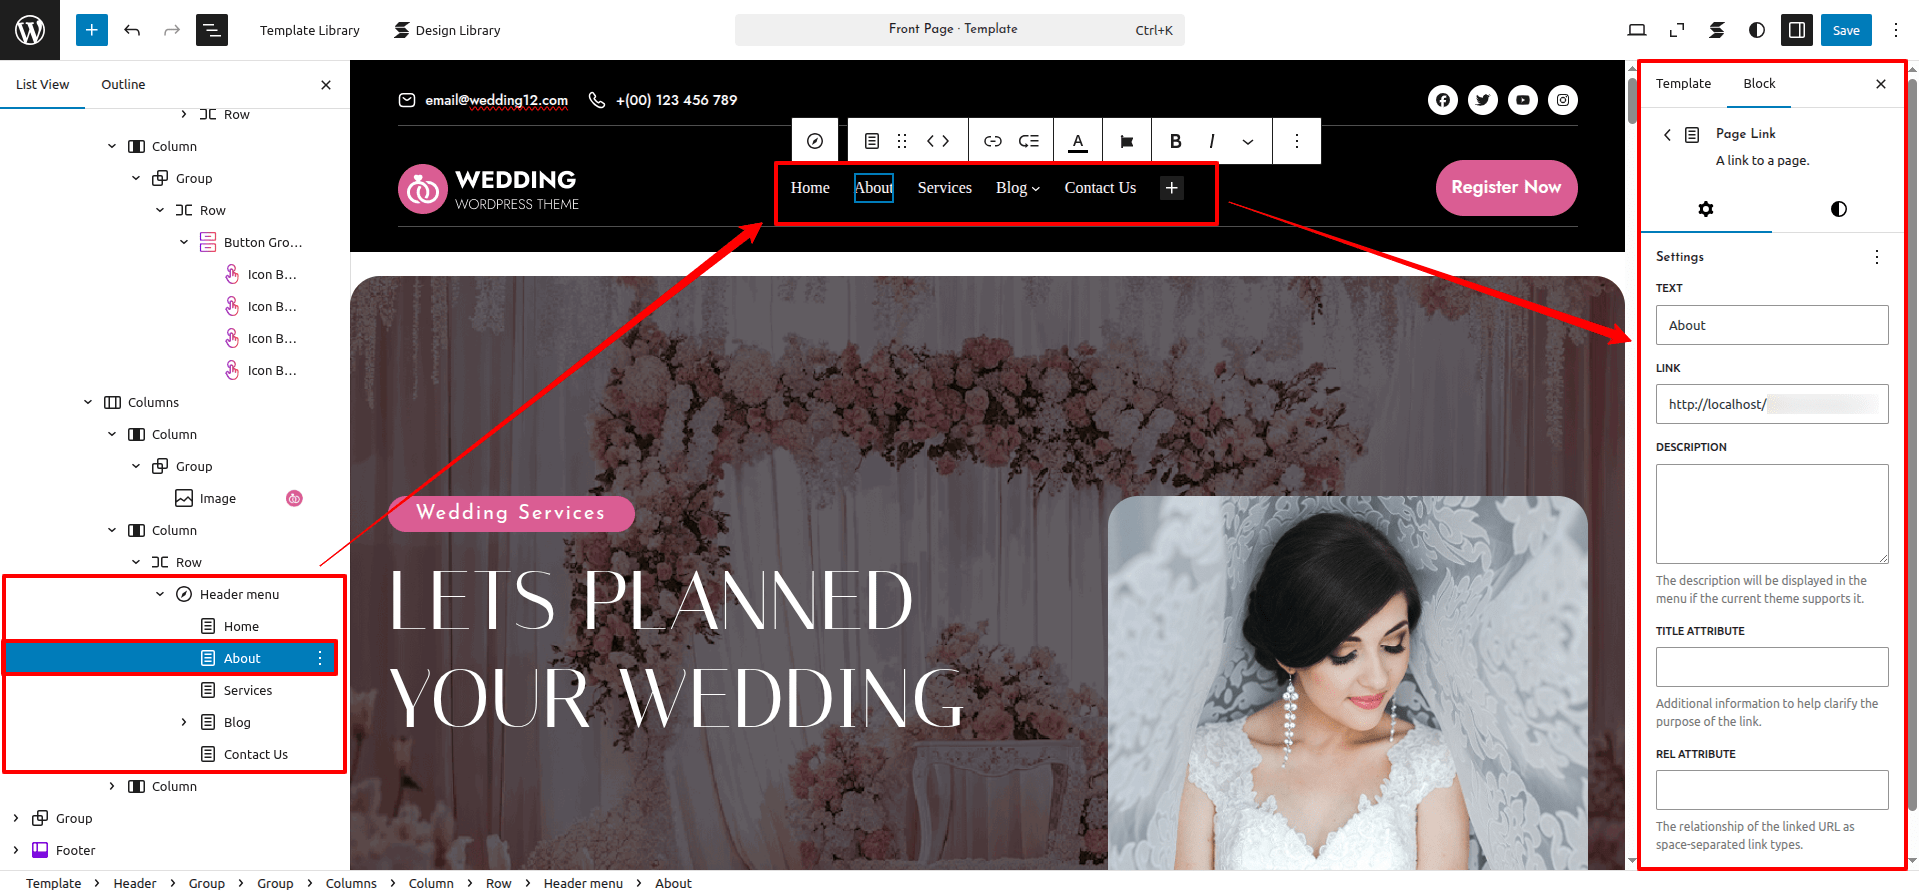Screen dimensions: 1919x895
Task: Click the text color underlined A icon
Action: [1078, 141]
